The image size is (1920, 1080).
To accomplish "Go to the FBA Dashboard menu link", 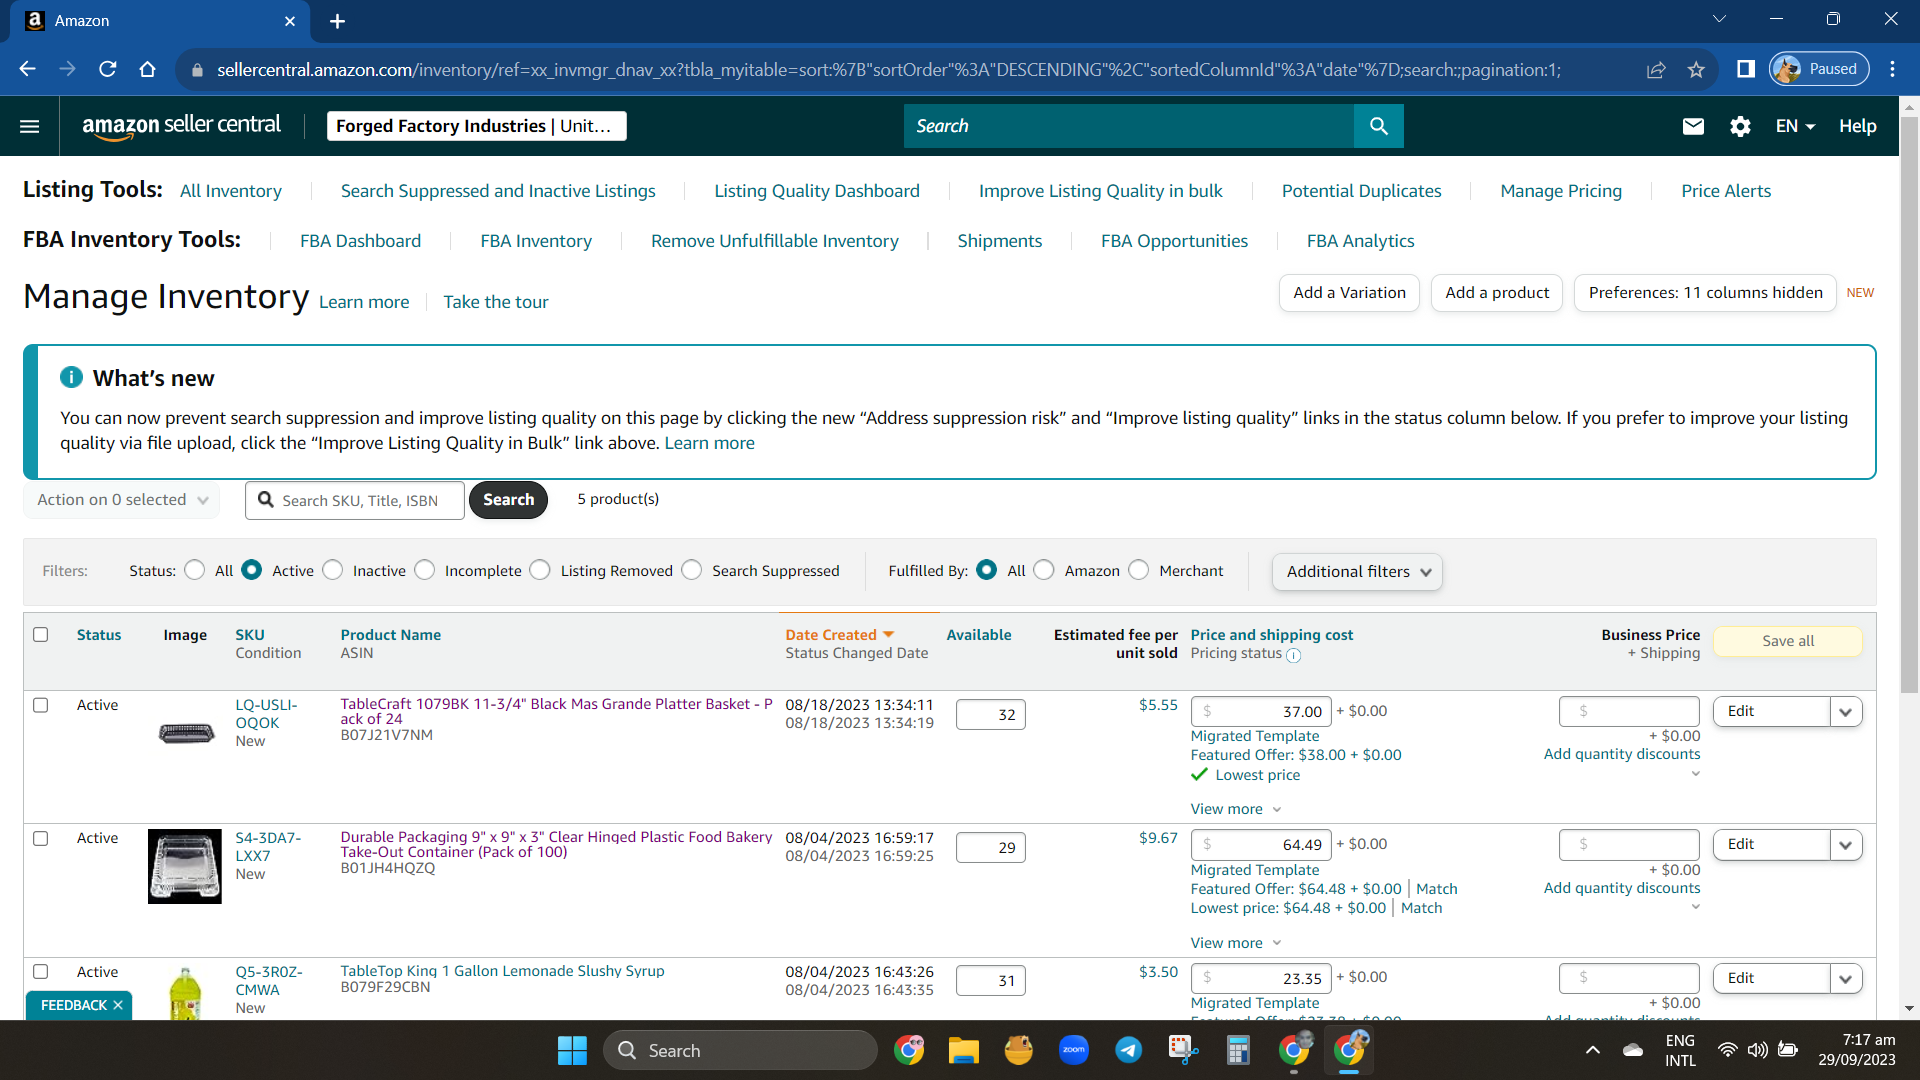I will [360, 241].
